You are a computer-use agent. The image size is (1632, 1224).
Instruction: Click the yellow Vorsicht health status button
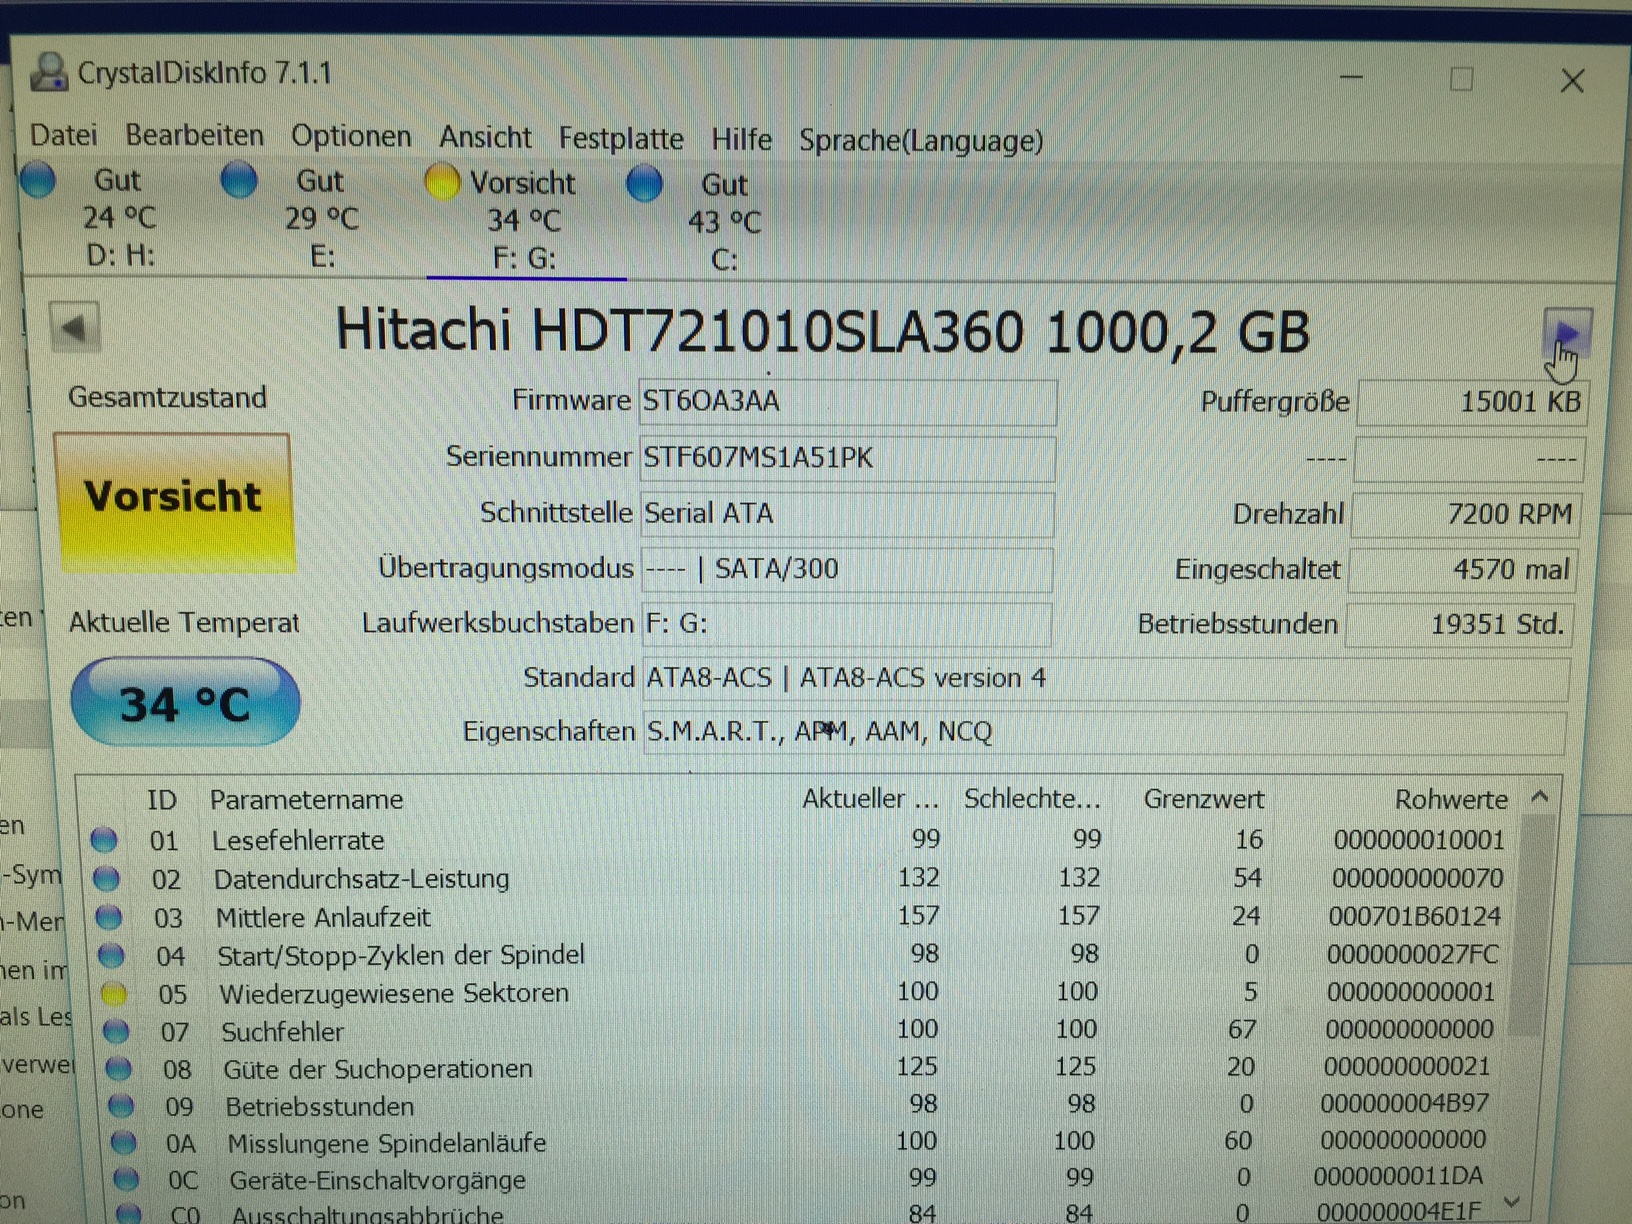click(x=173, y=501)
